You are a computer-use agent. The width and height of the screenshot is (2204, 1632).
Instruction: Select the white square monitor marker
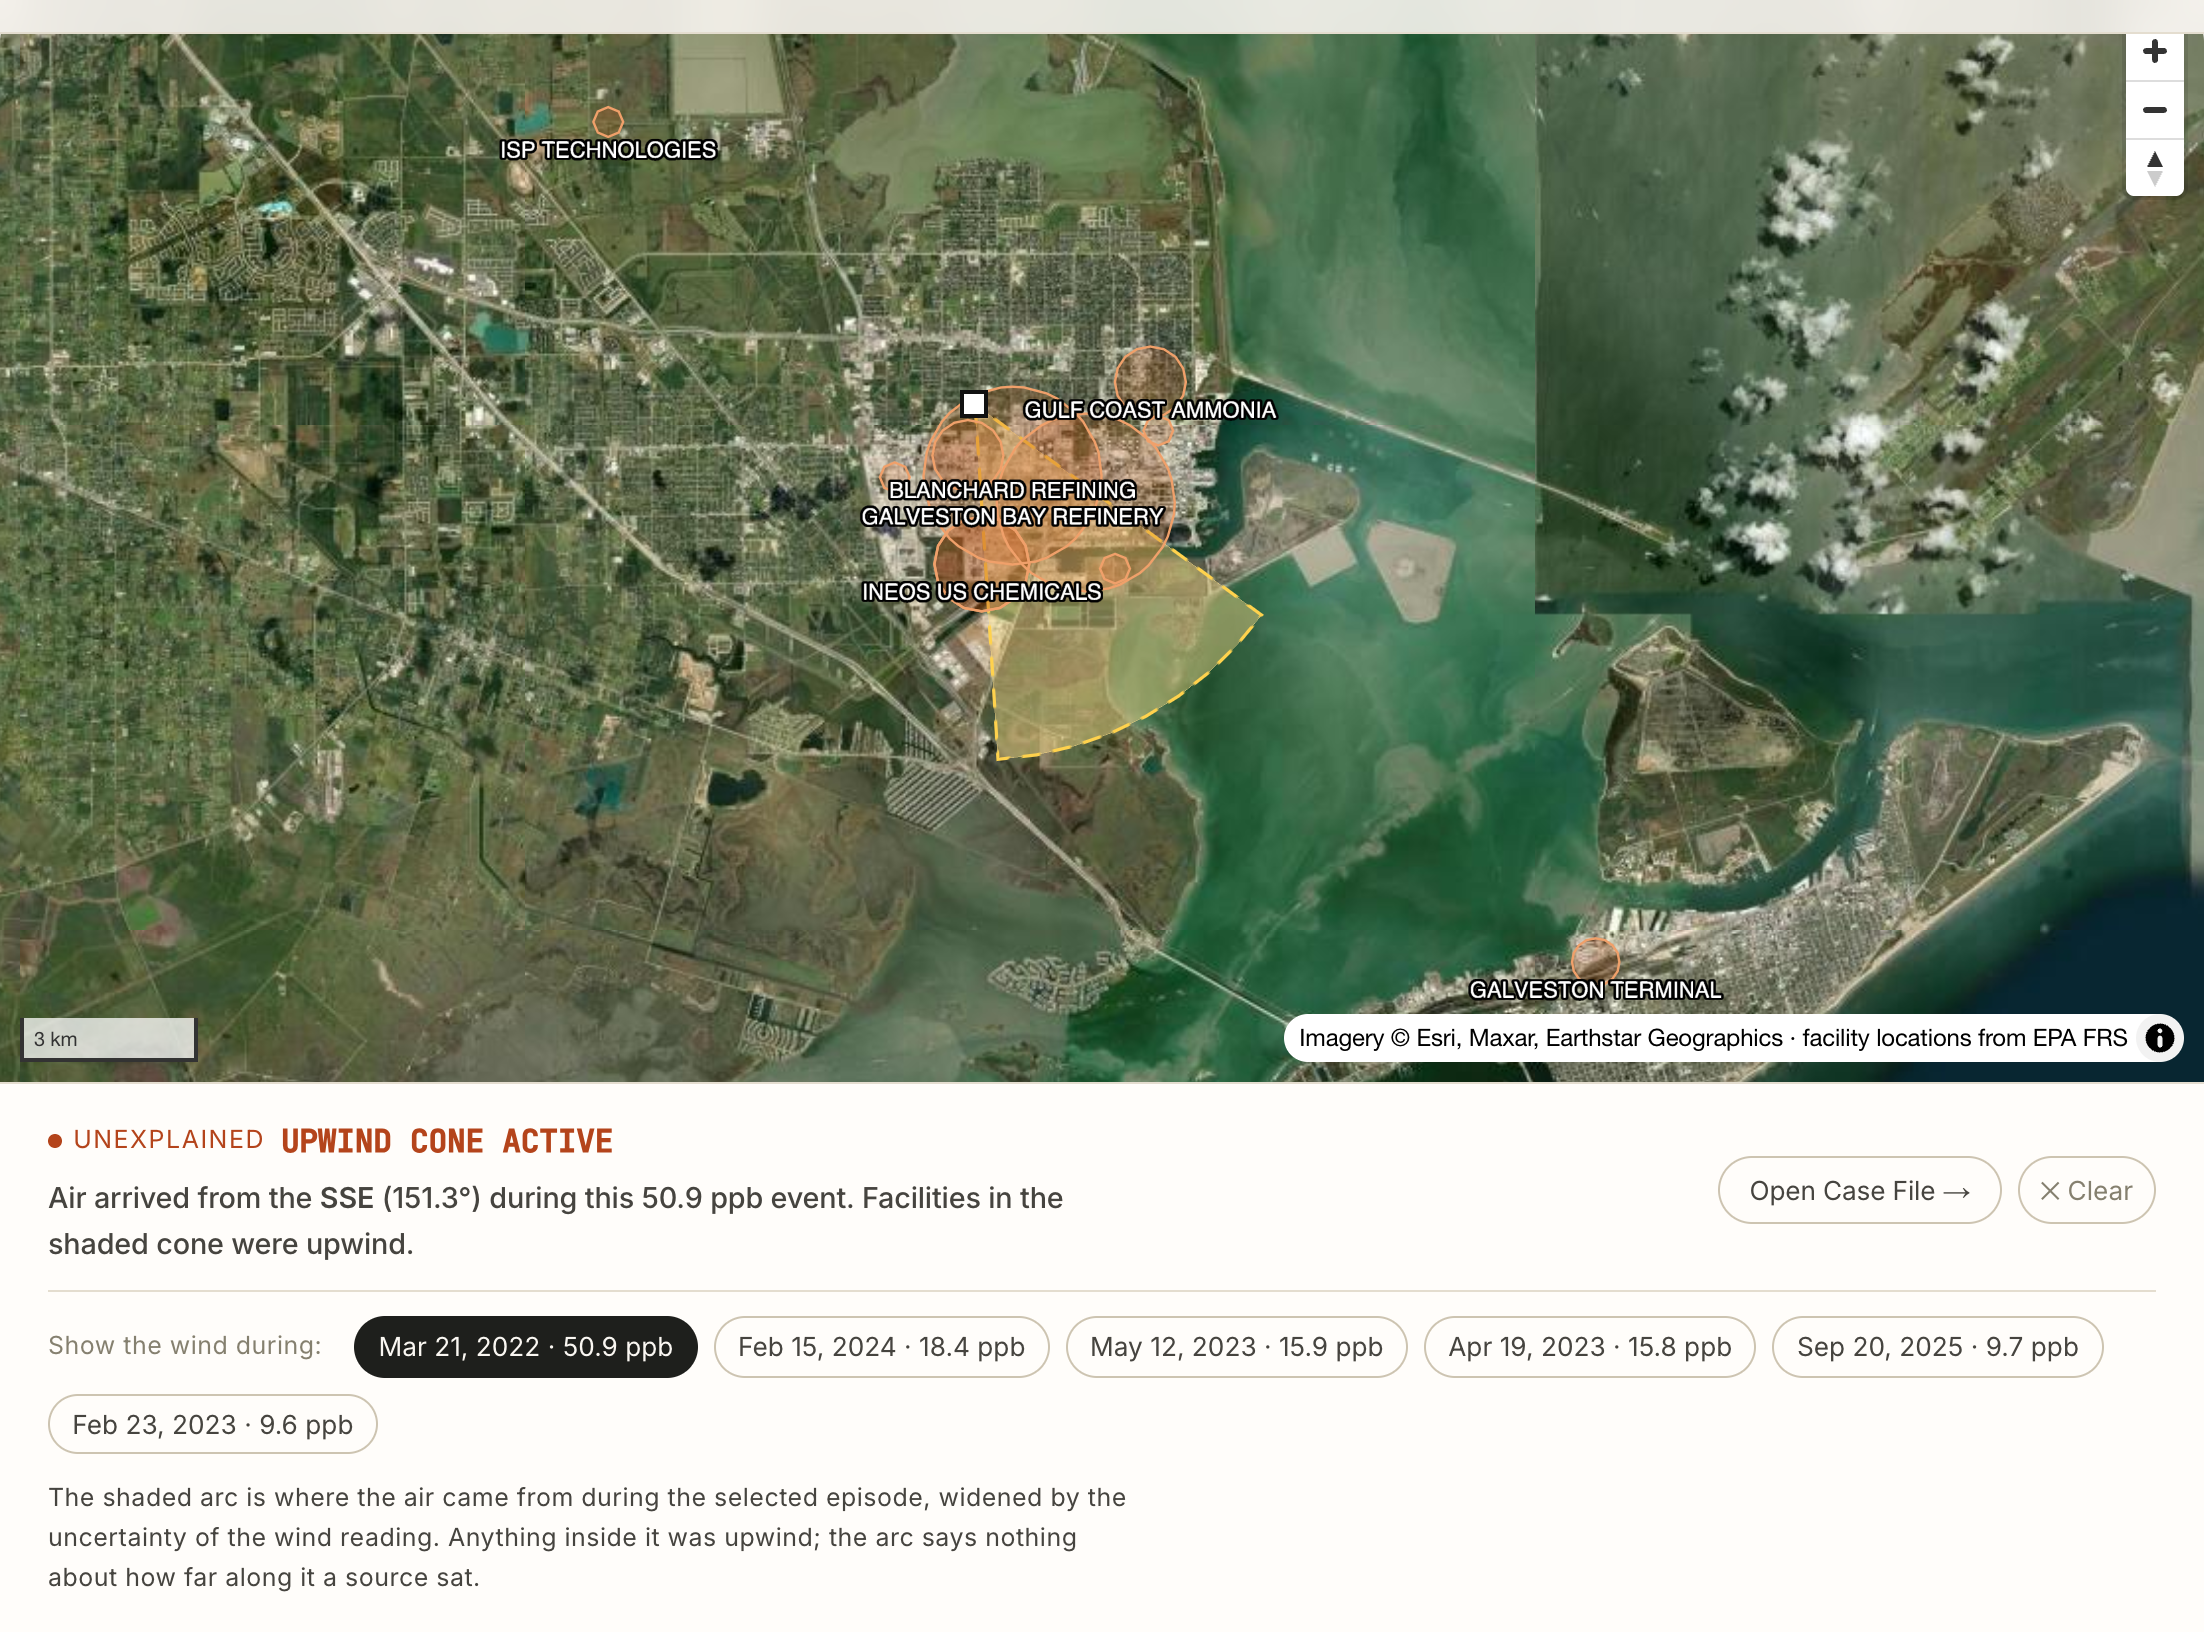click(974, 404)
